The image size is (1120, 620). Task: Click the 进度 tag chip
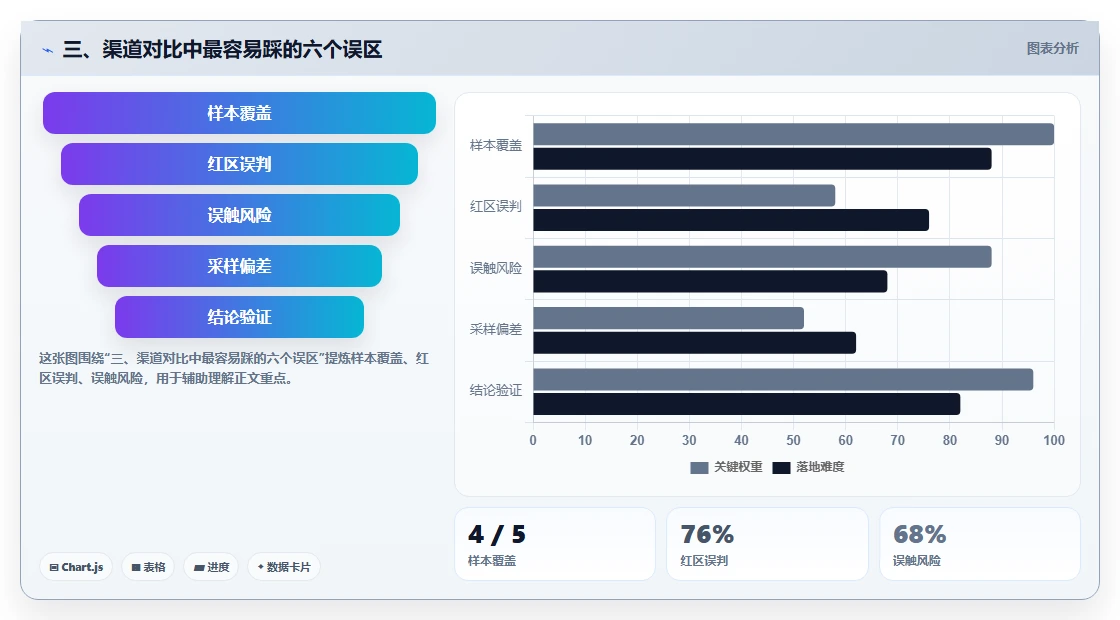(x=211, y=567)
